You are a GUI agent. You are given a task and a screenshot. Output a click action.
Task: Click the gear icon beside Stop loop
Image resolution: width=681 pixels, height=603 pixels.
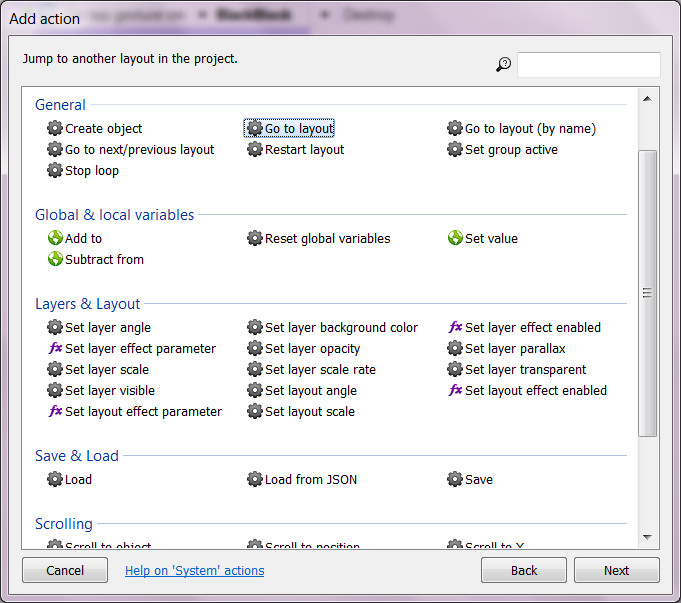(55, 170)
